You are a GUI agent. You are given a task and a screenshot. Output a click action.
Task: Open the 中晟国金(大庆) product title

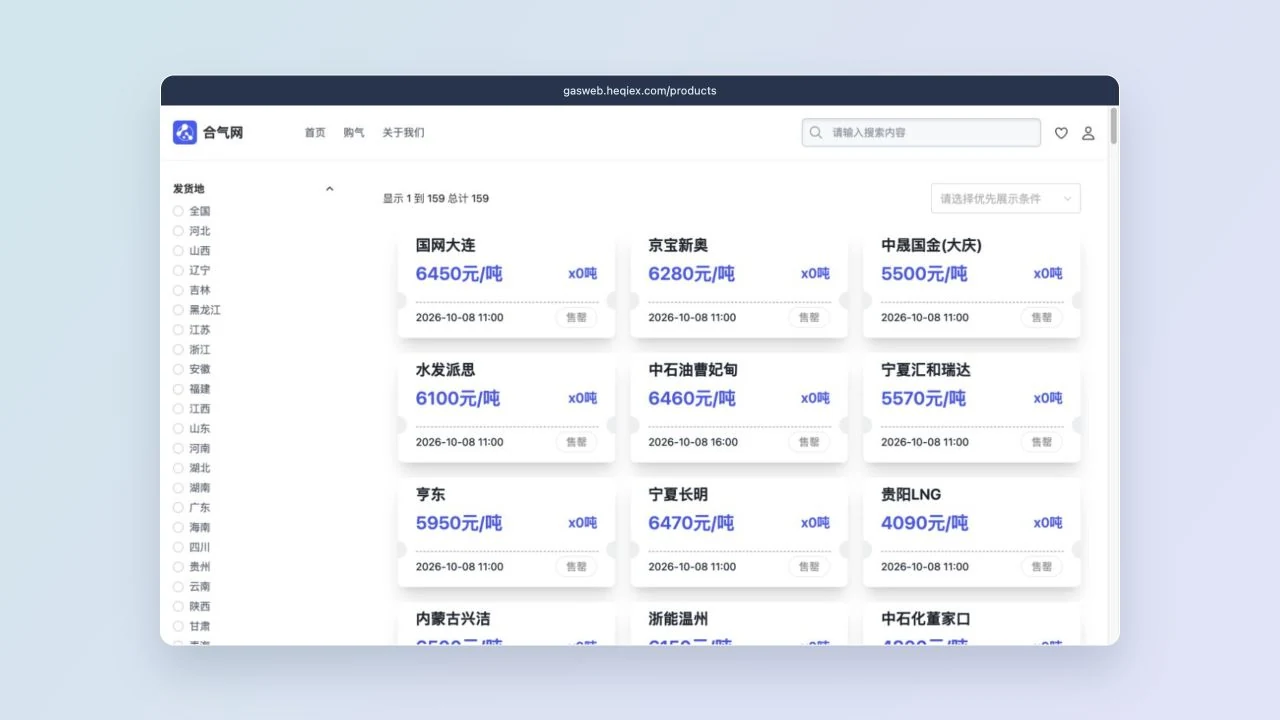click(931, 245)
